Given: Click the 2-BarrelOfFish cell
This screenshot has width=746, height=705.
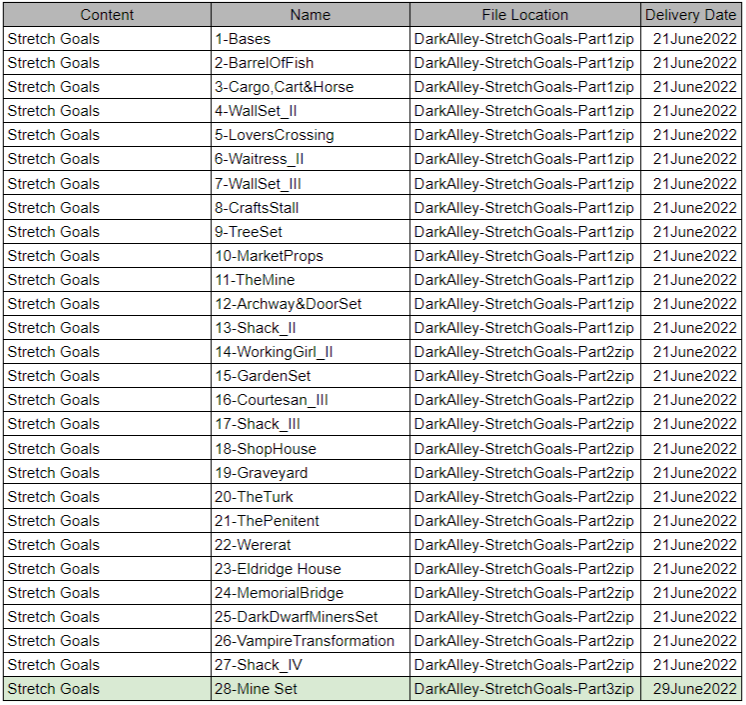Looking at the screenshot, I should pos(310,63).
